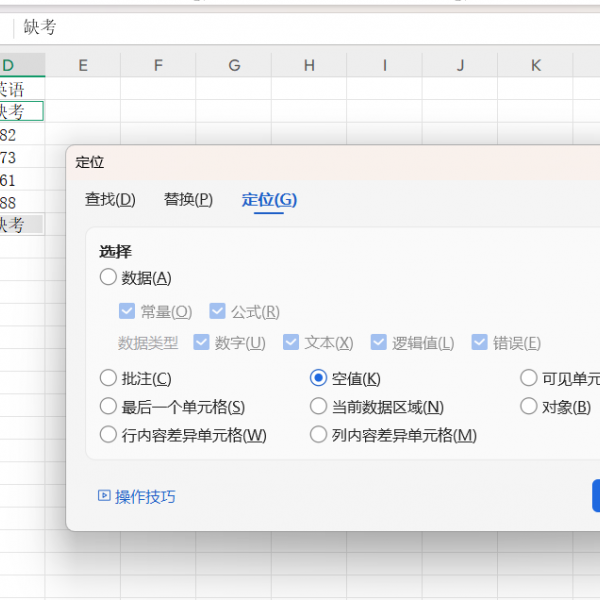Image resolution: width=600 pixels, height=600 pixels.
Task: Open the 操作技巧 video tips link
Action: tap(136, 497)
